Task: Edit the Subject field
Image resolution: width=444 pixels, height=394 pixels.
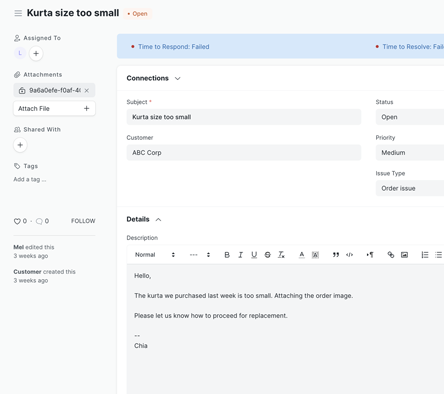Action: click(244, 117)
